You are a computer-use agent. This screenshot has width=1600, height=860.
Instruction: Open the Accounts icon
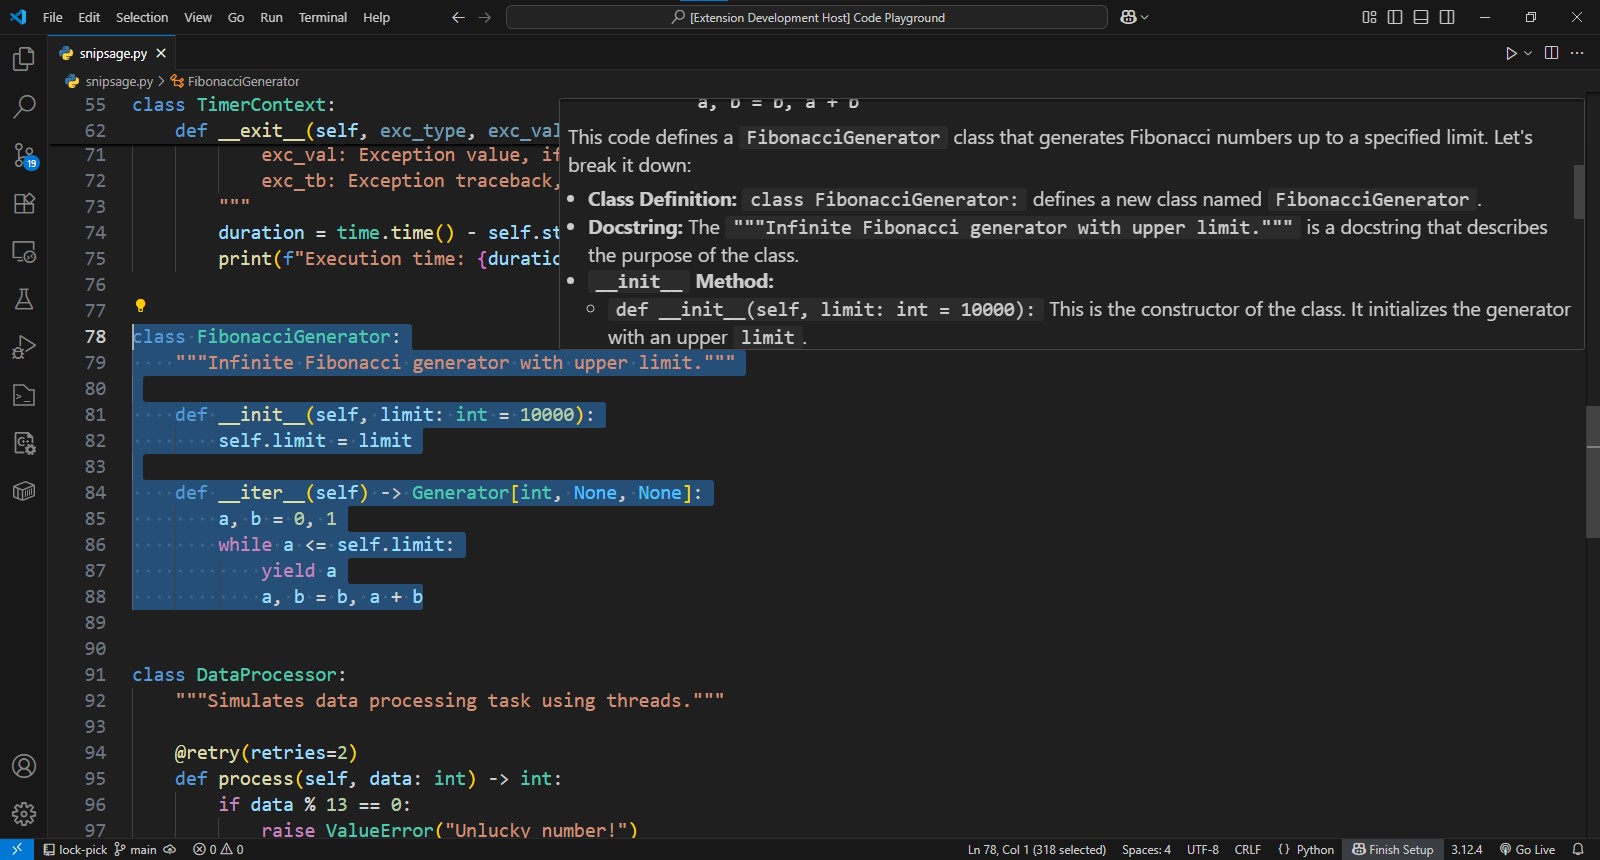pyautogui.click(x=24, y=766)
